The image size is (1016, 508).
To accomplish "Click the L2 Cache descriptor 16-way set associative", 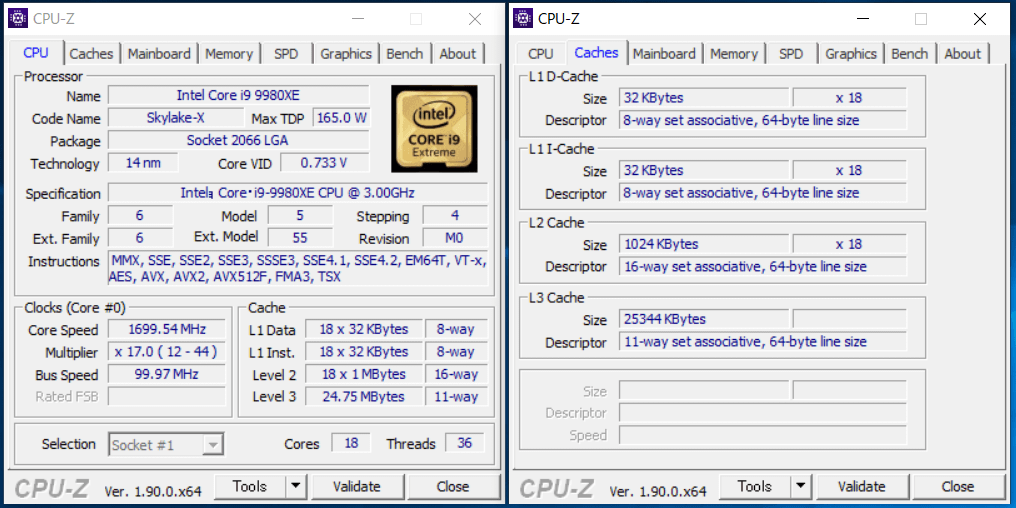I will tap(763, 267).
